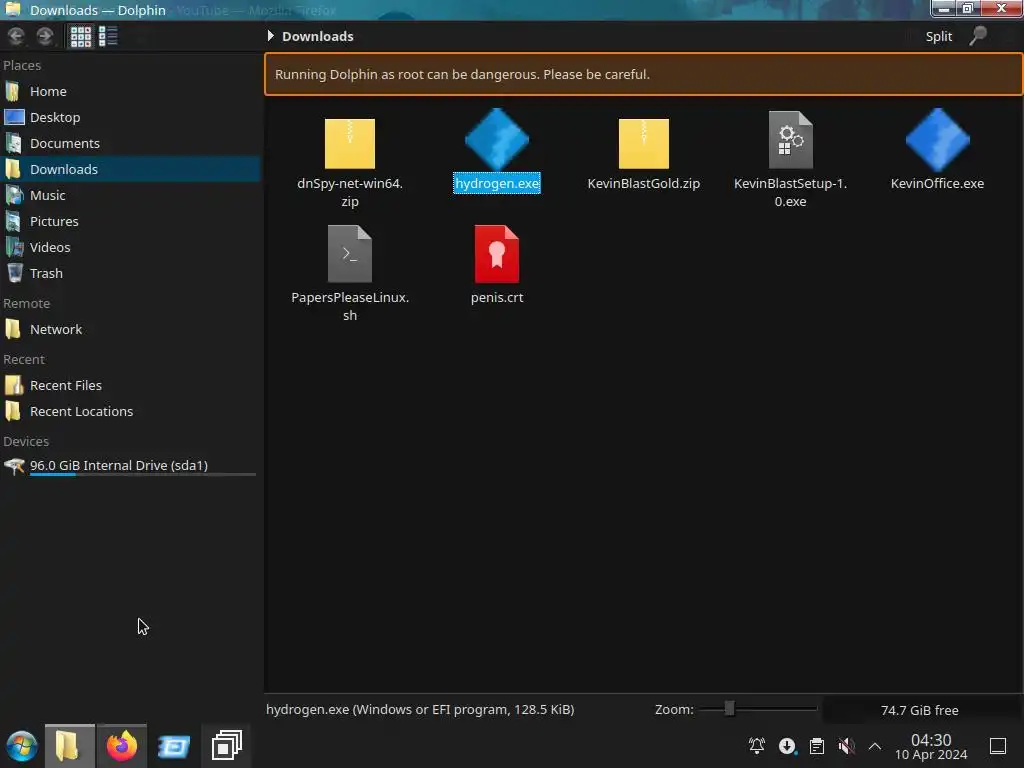This screenshot has width=1024, height=768.
Task: Open Home in Places
Action: click(x=131, y=91)
